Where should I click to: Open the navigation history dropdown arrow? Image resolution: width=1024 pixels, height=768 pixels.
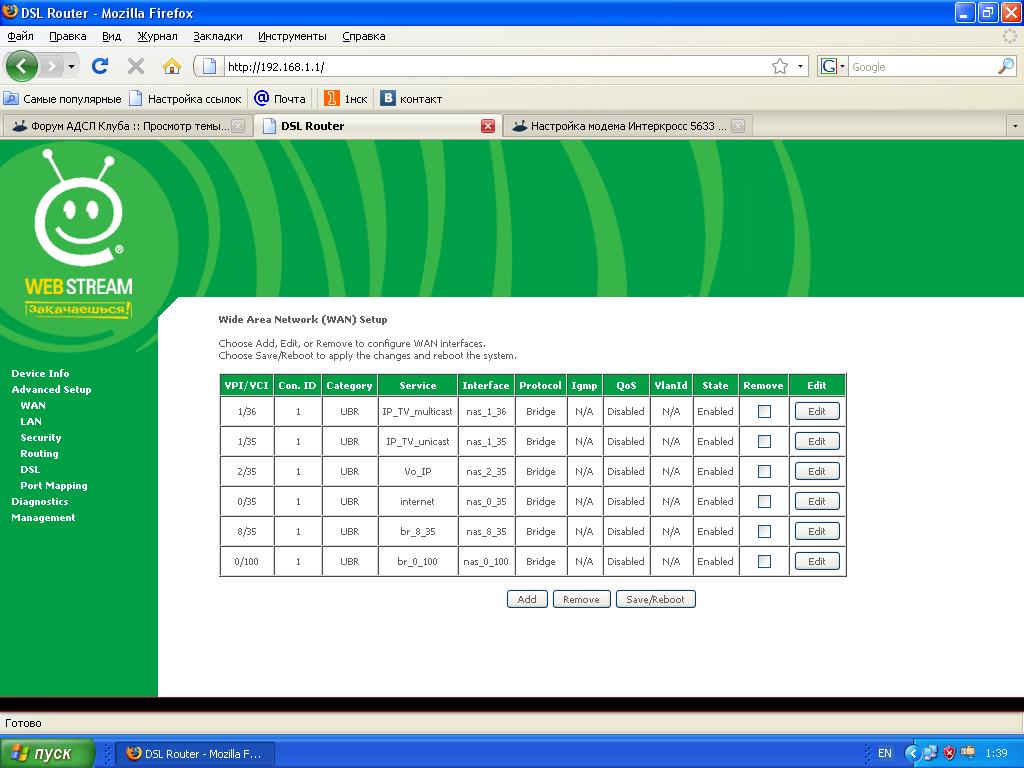71,67
